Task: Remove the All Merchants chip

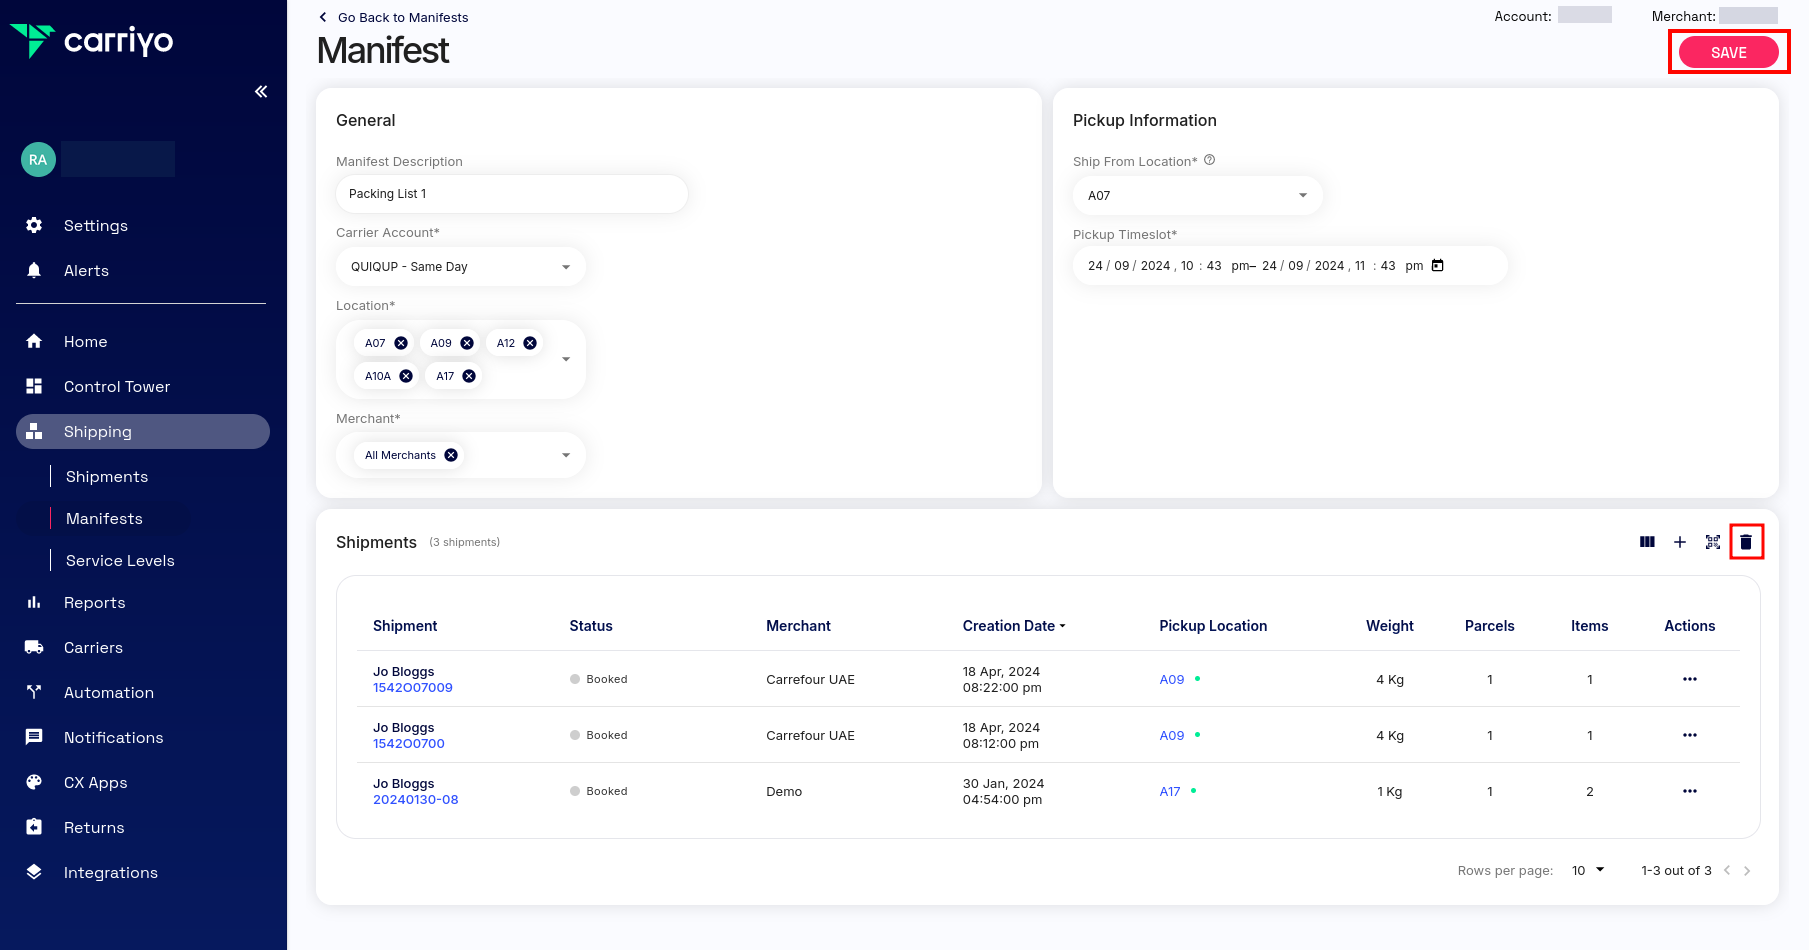Action: click(451, 455)
